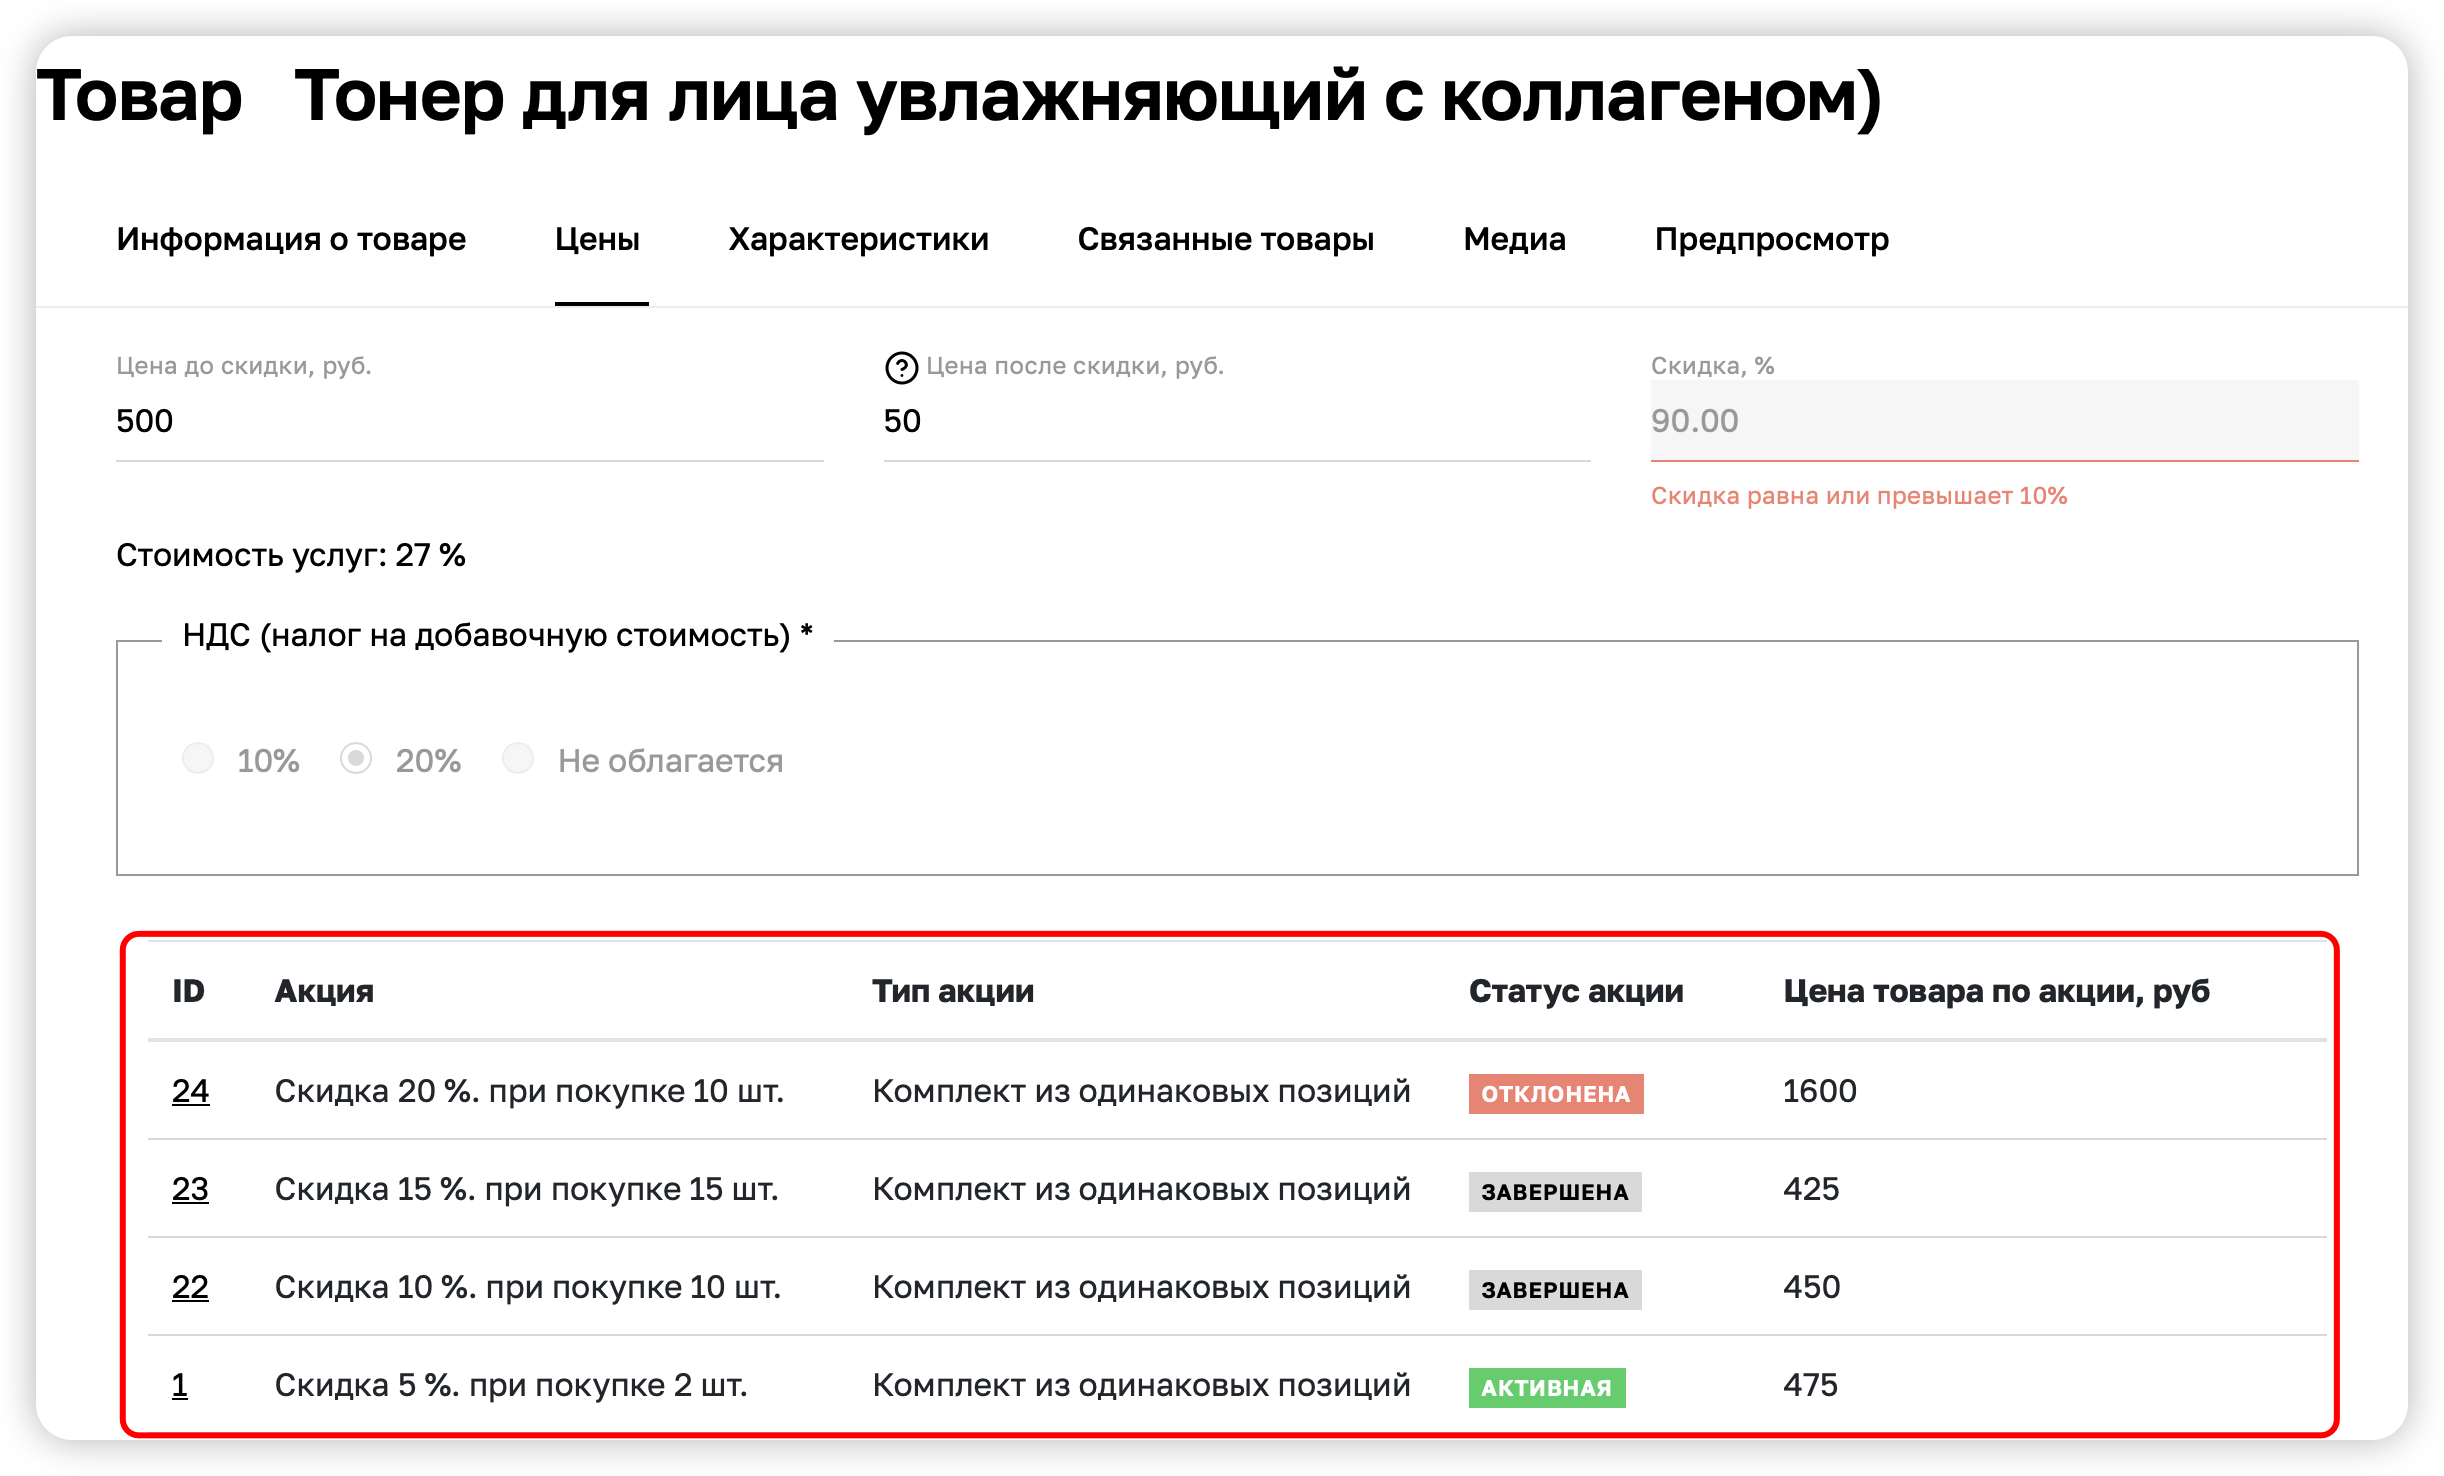
Task: Click the green 'АКТИВНАЯ' status badge
Action: 1546,1387
